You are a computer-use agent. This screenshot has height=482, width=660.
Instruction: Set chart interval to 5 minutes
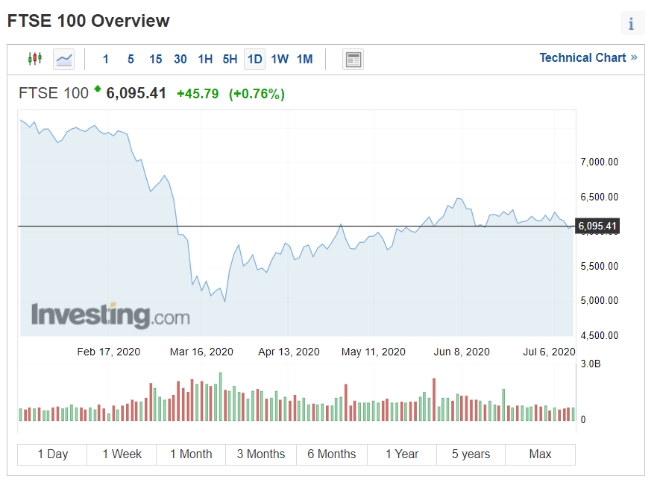(131, 59)
